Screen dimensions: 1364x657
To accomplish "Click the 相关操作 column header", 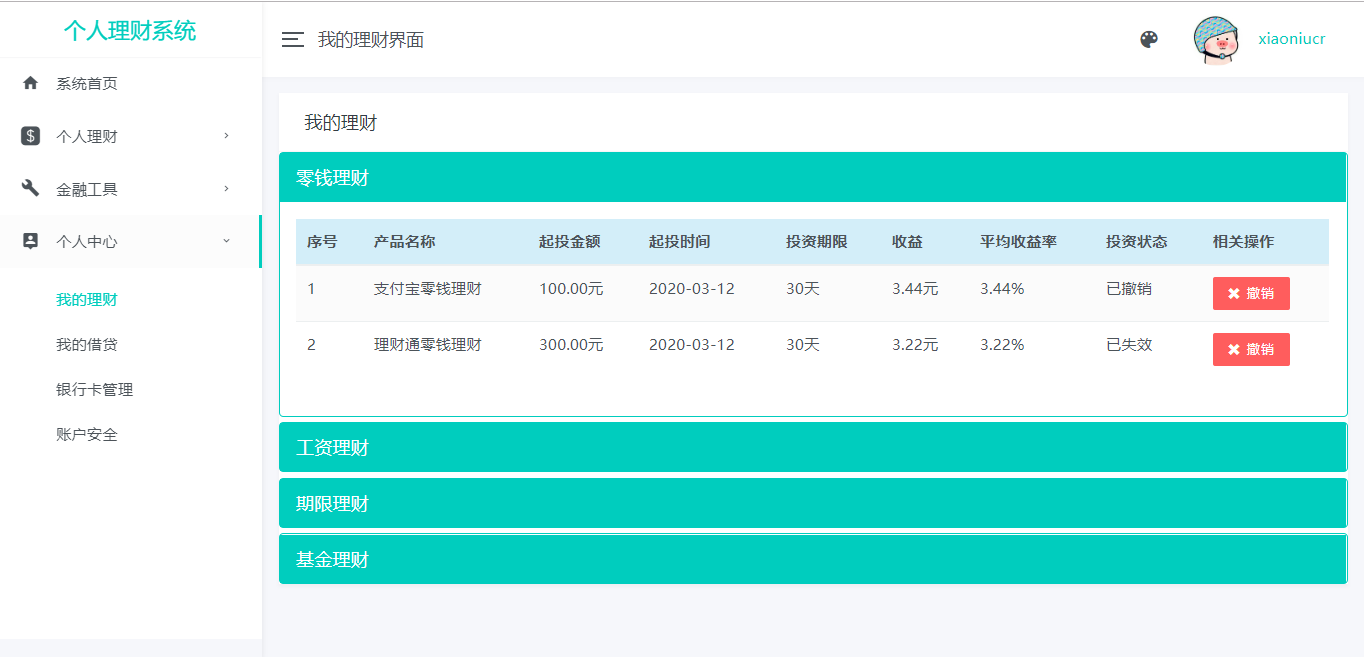I will (1244, 241).
